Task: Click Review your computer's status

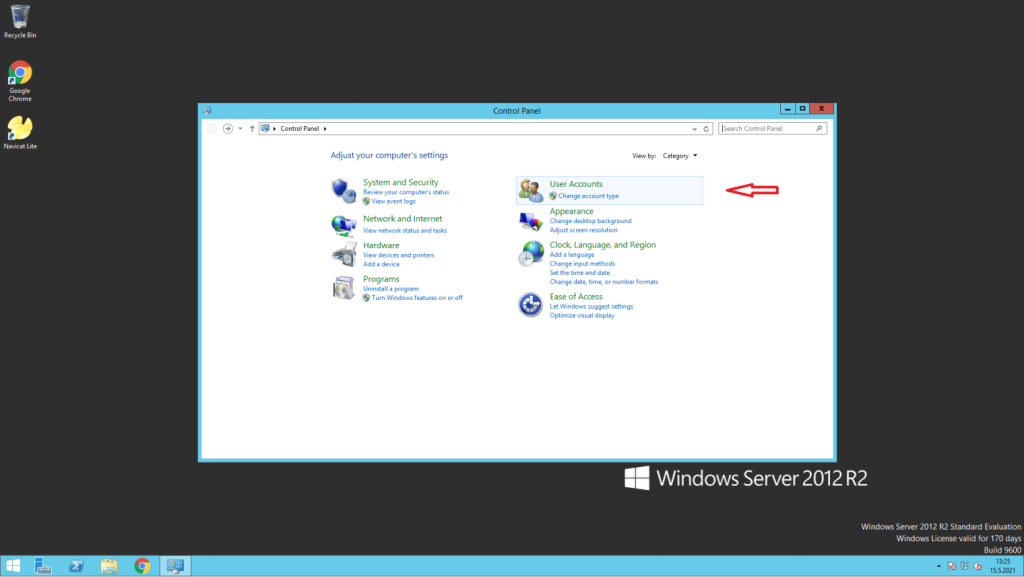Action: click(x=406, y=193)
